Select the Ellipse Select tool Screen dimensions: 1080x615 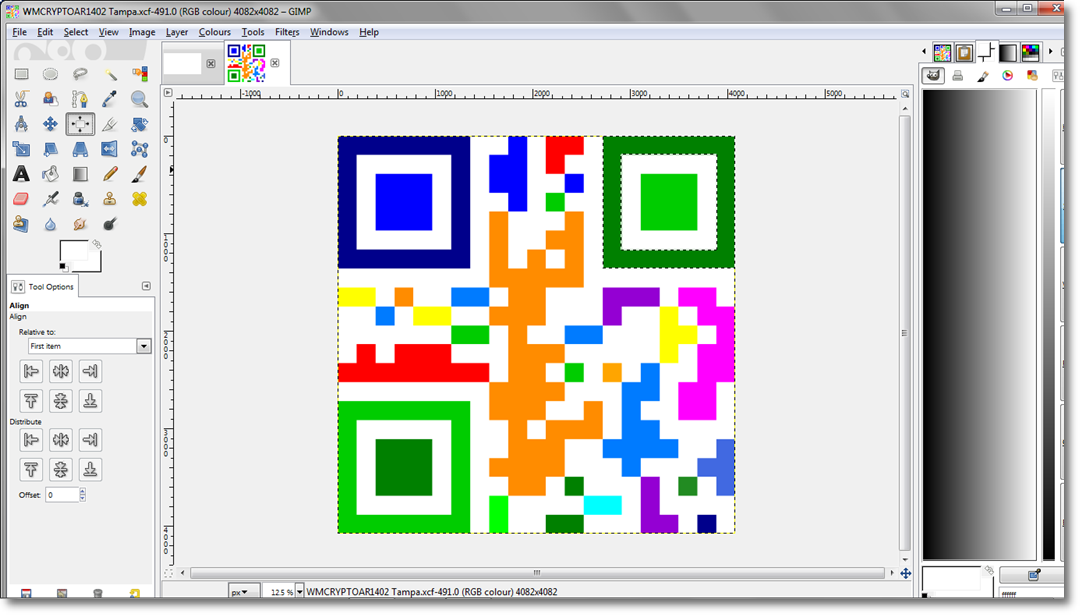pyautogui.click(x=50, y=74)
